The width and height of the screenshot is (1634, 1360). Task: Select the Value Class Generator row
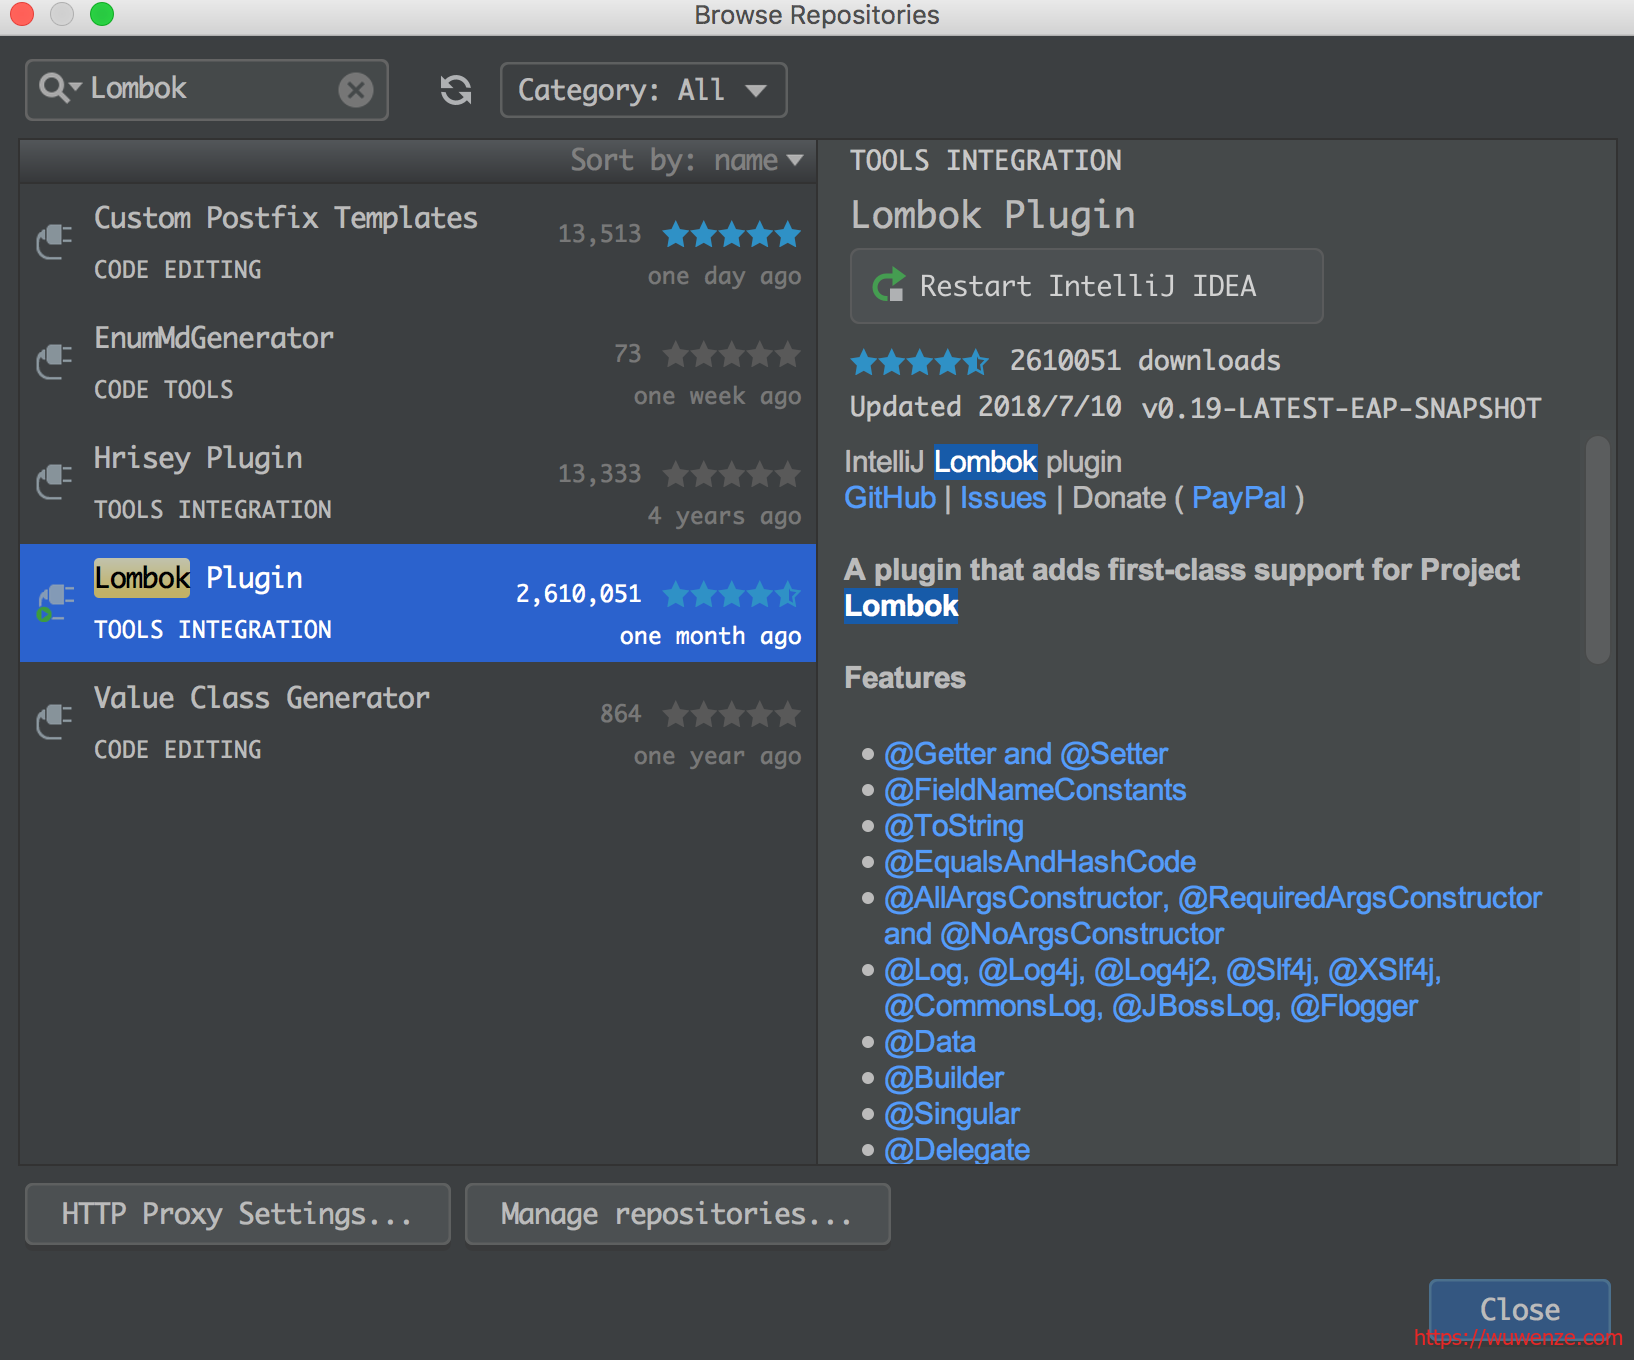point(418,723)
